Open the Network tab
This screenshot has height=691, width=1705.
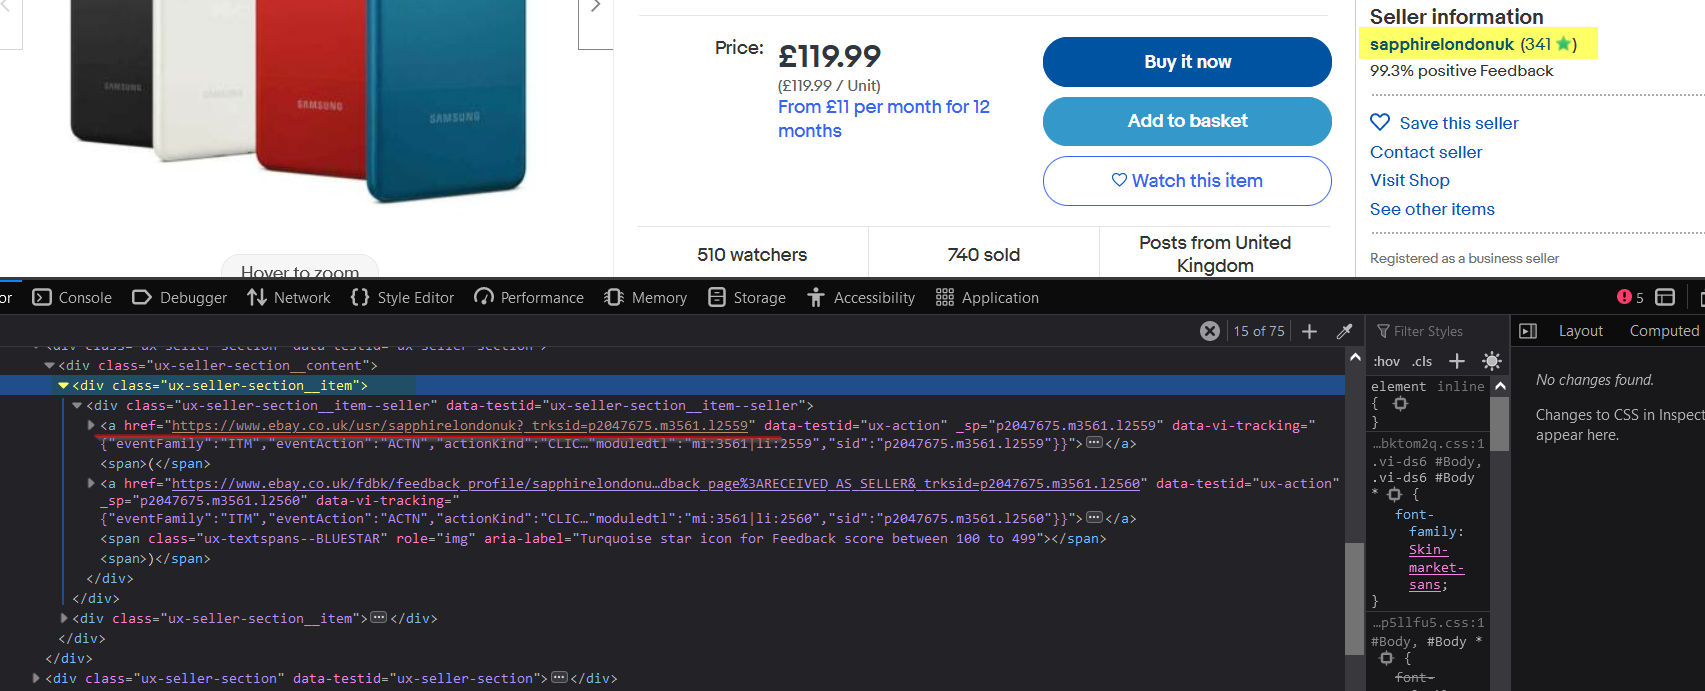pos(289,298)
